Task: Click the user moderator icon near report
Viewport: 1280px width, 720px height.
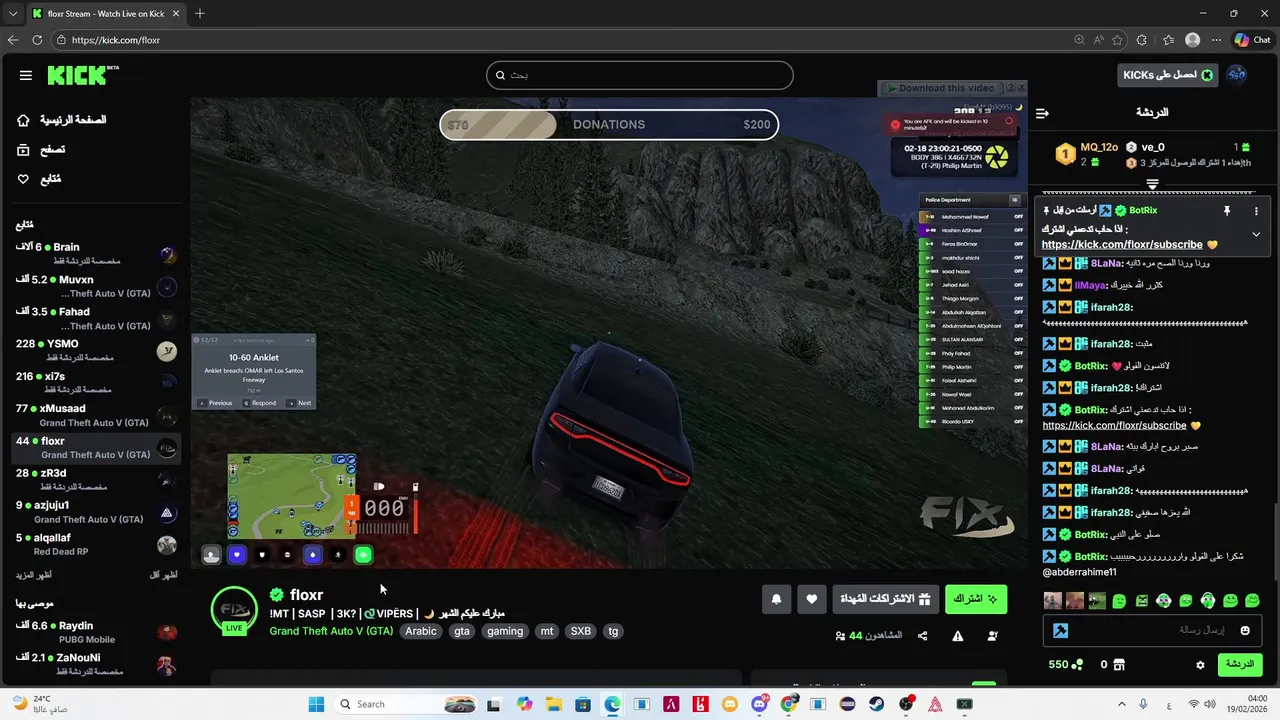Action: (x=993, y=635)
